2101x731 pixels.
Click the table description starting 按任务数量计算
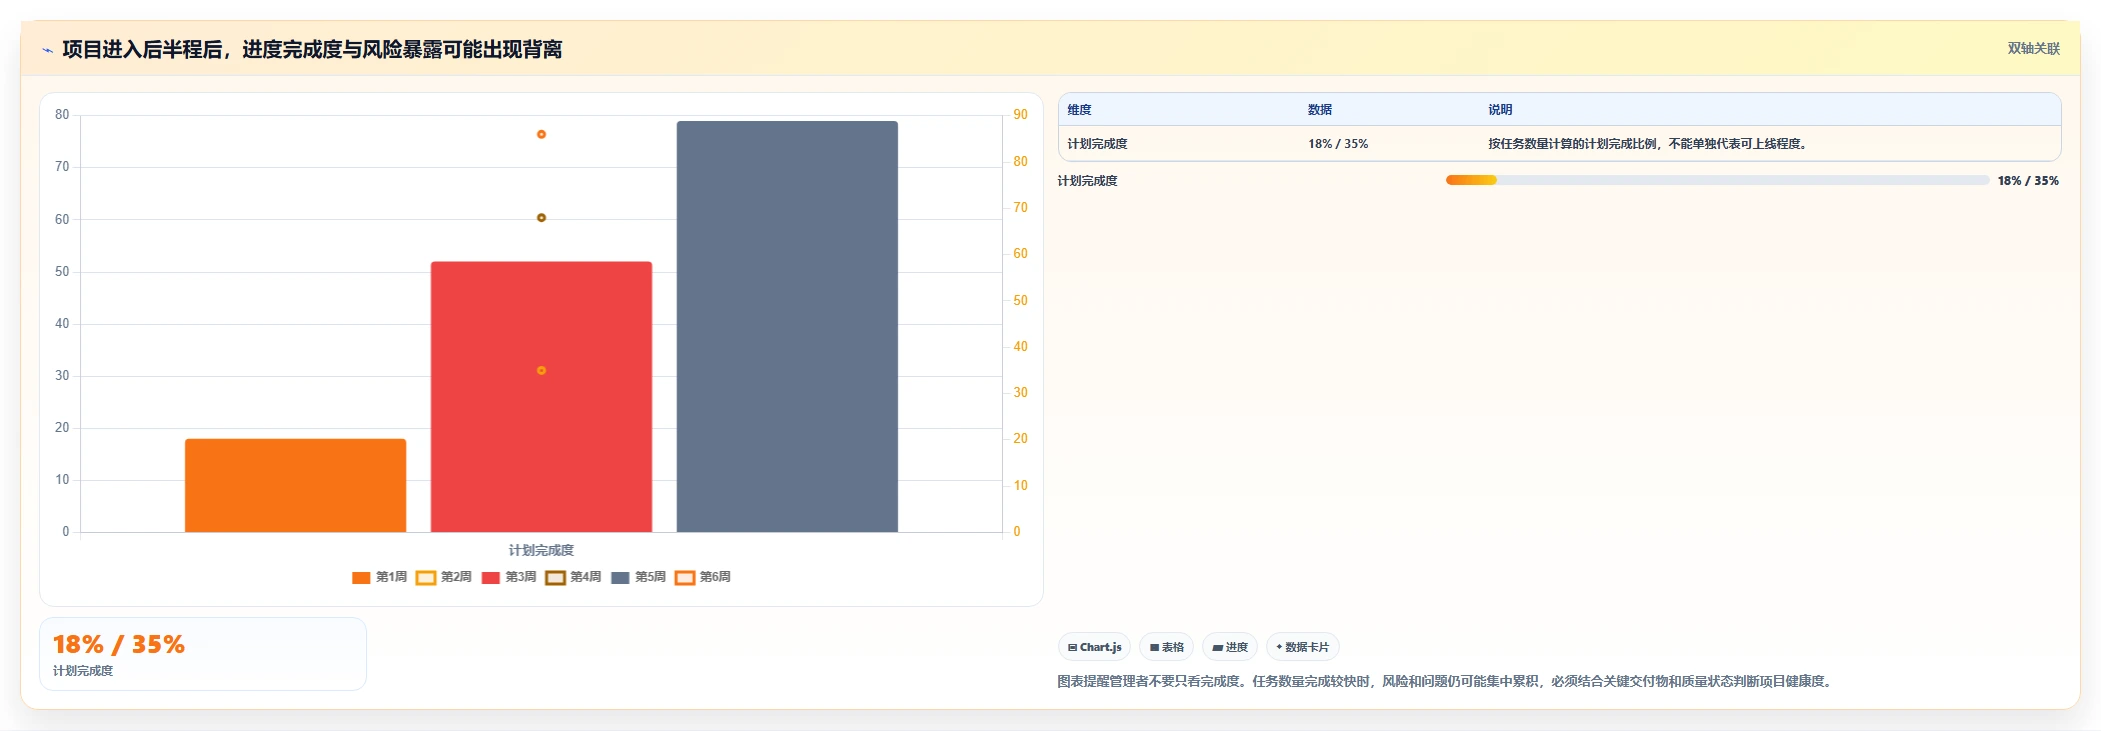pos(1647,144)
